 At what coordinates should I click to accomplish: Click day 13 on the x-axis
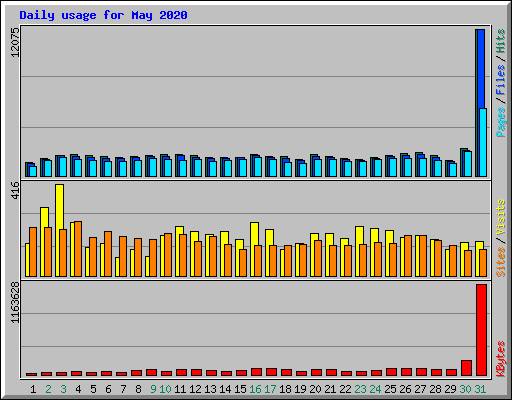click(x=210, y=389)
